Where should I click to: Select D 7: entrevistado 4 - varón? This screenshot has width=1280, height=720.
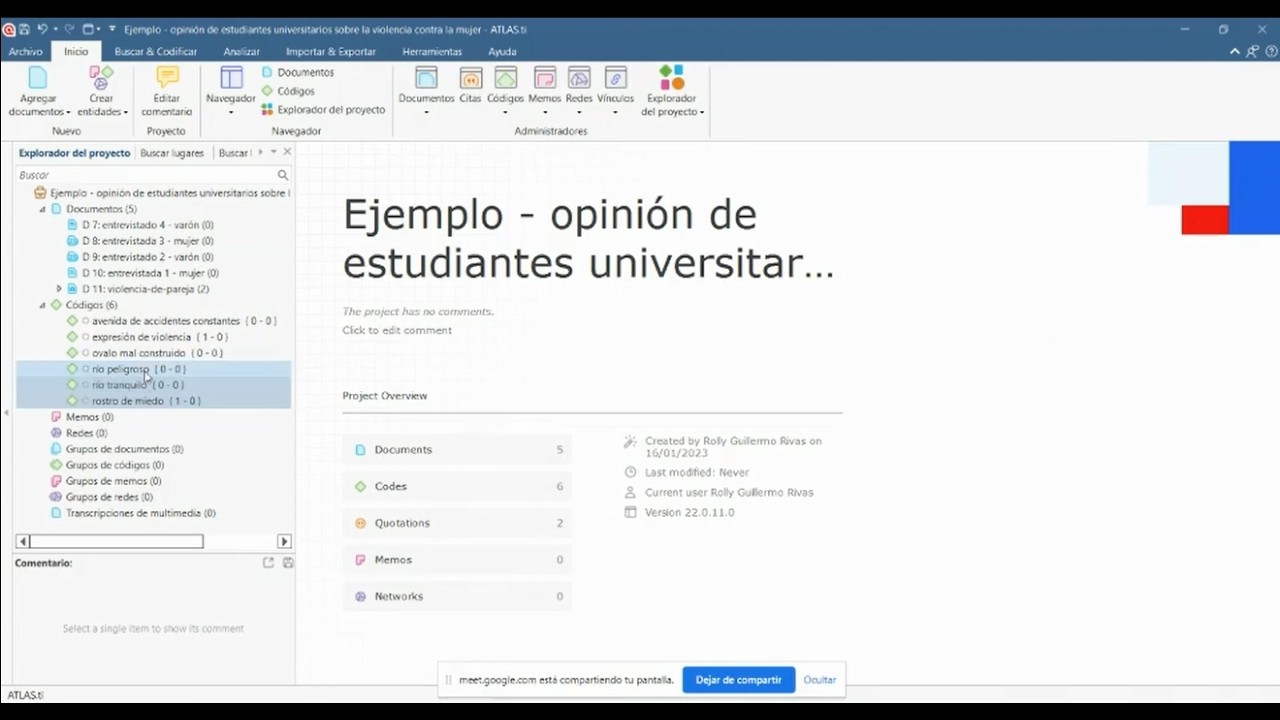140,225
